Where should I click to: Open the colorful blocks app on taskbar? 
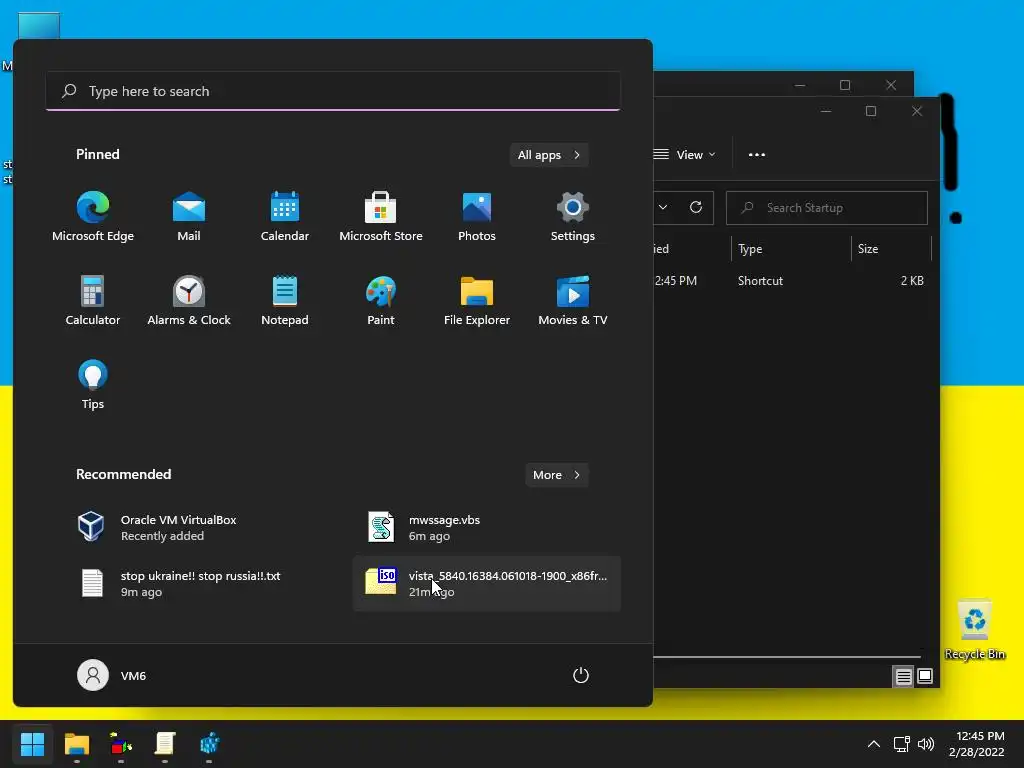pos(121,744)
